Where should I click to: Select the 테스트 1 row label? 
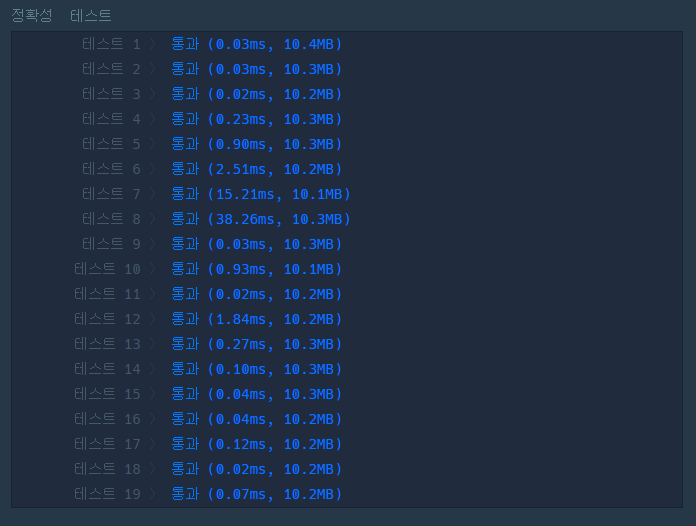111,44
